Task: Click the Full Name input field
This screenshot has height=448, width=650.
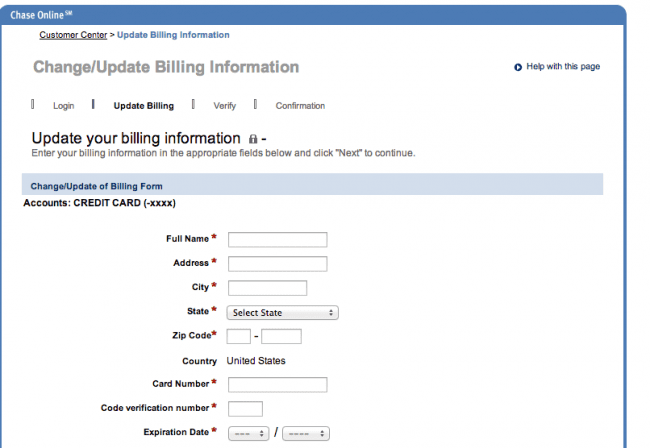Action: coord(278,240)
